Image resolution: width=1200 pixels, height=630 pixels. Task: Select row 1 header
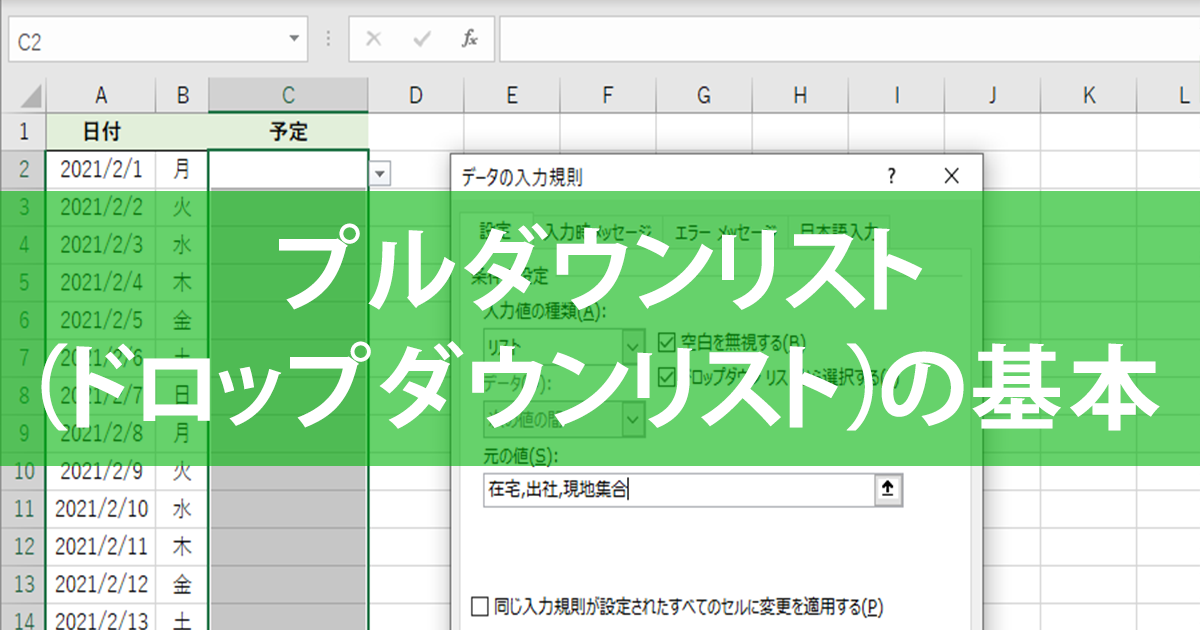pyautogui.click(x=23, y=131)
